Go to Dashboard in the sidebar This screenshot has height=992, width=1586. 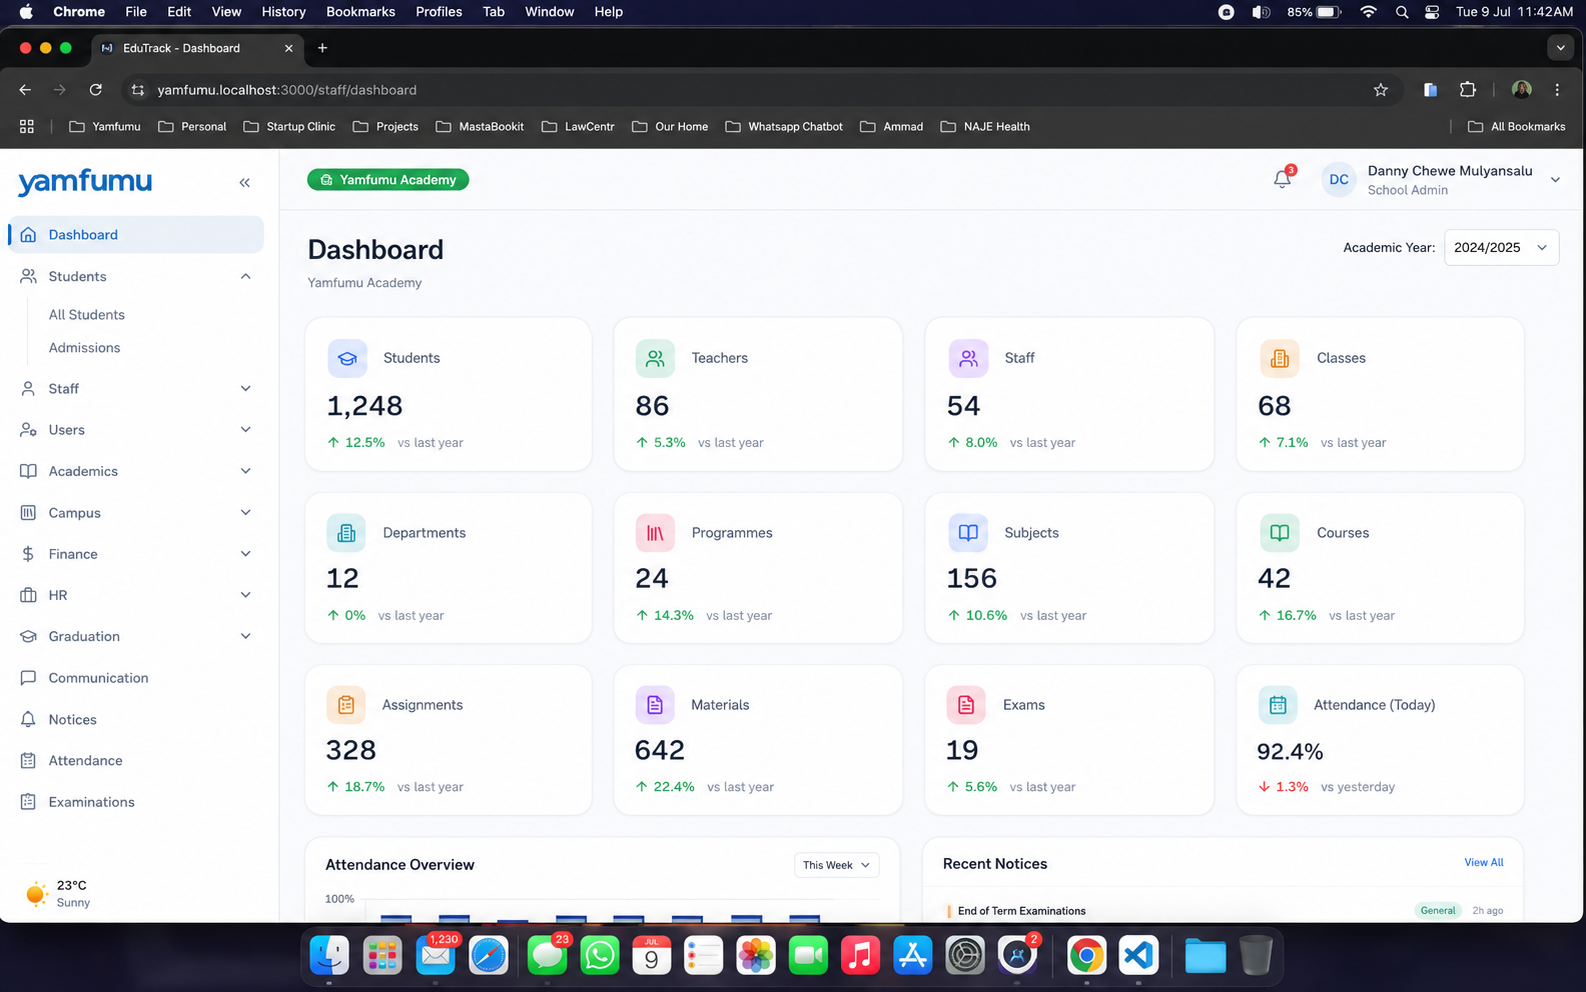(136, 235)
